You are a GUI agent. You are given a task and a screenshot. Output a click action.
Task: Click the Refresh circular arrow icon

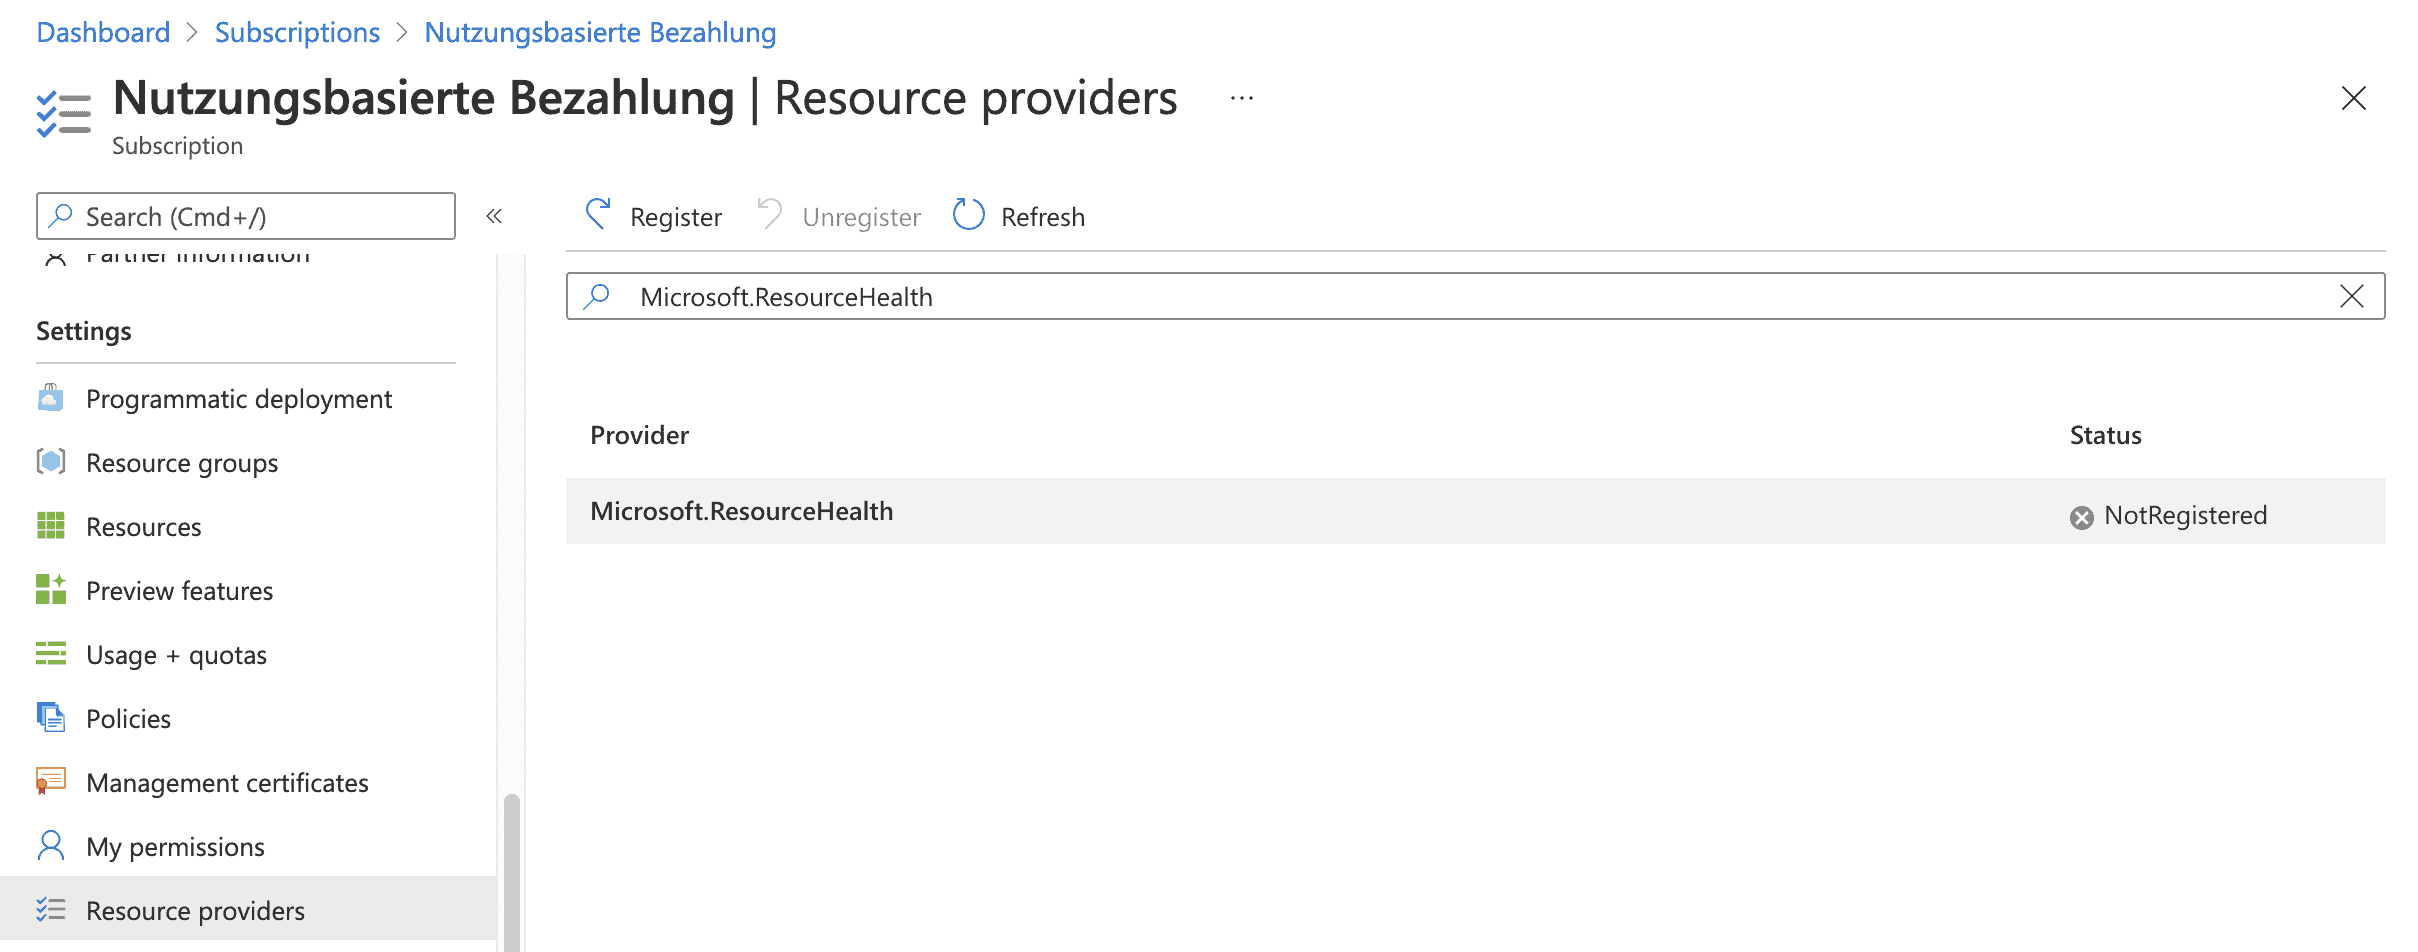(x=968, y=215)
